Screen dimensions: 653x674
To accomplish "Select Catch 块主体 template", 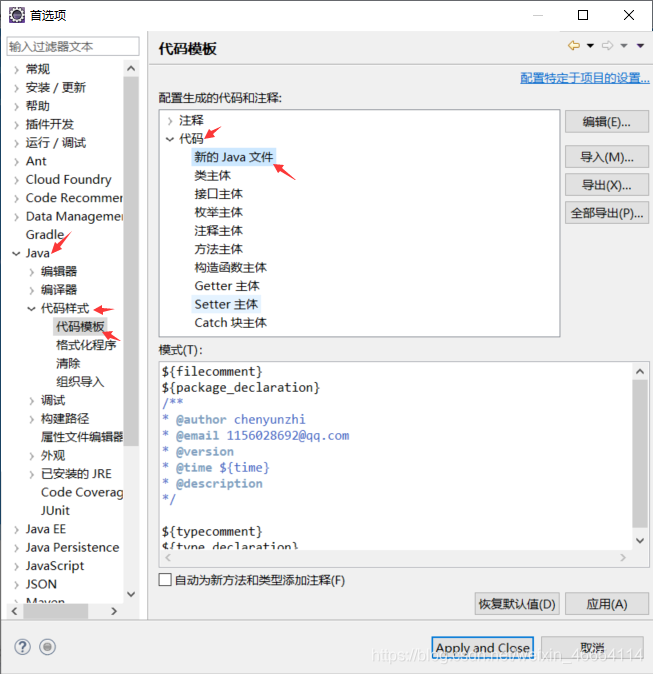I will click(230, 323).
